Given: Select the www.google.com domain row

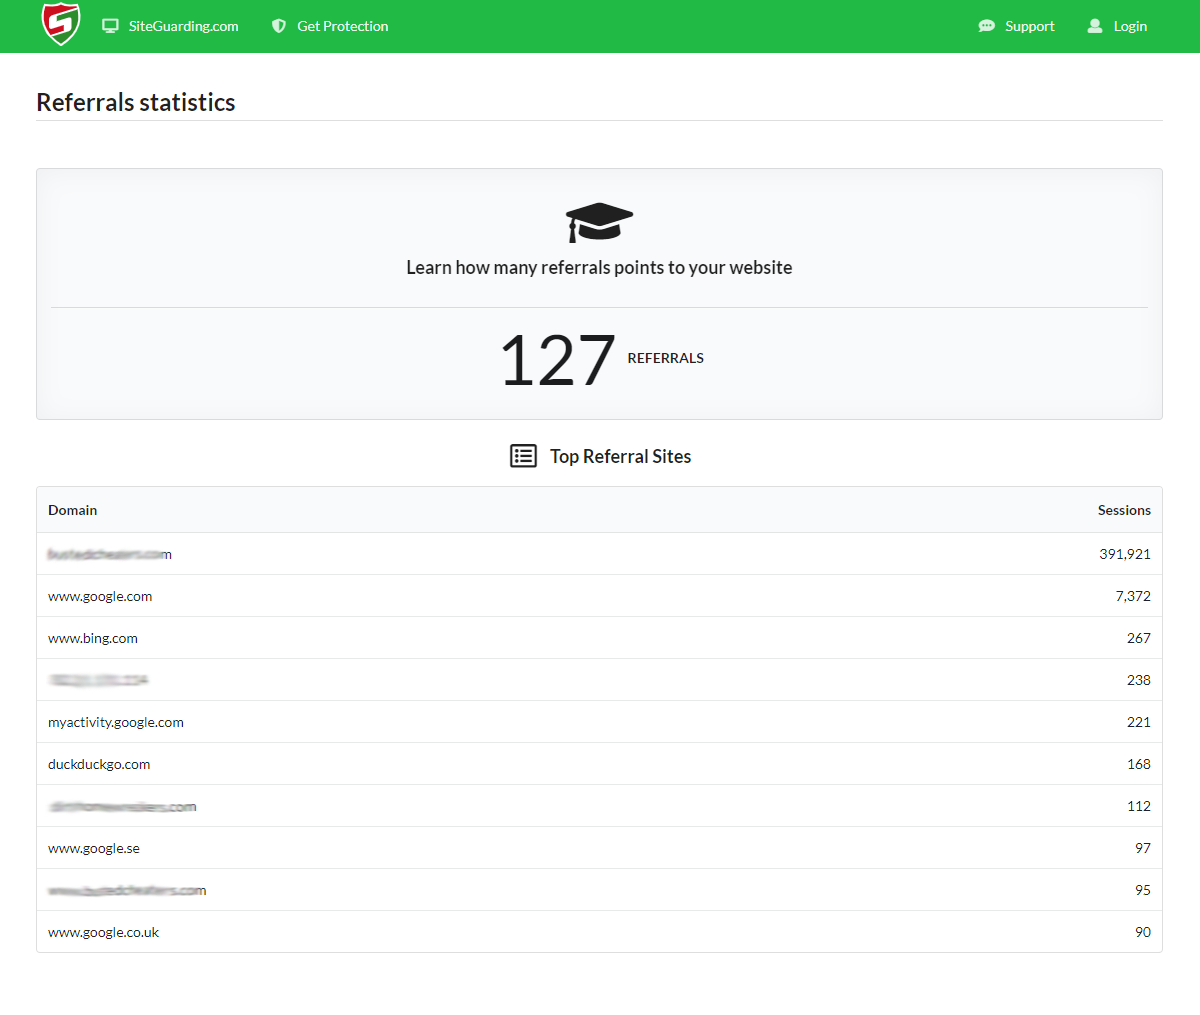Looking at the screenshot, I should pyautogui.click(x=599, y=596).
